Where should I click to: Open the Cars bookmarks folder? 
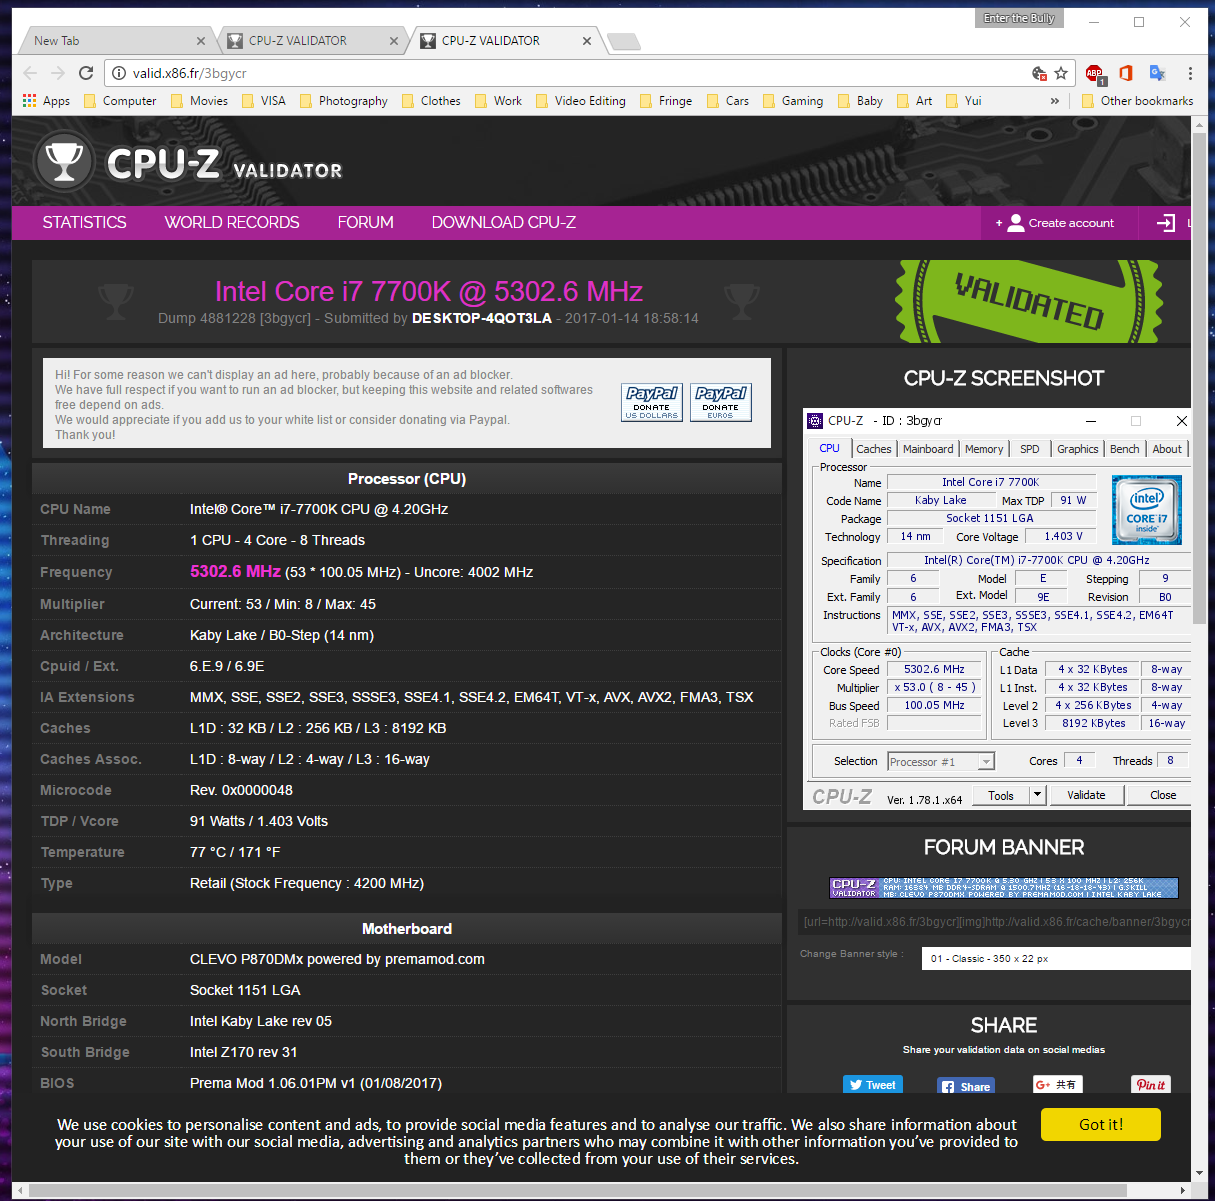tap(727, 101)
